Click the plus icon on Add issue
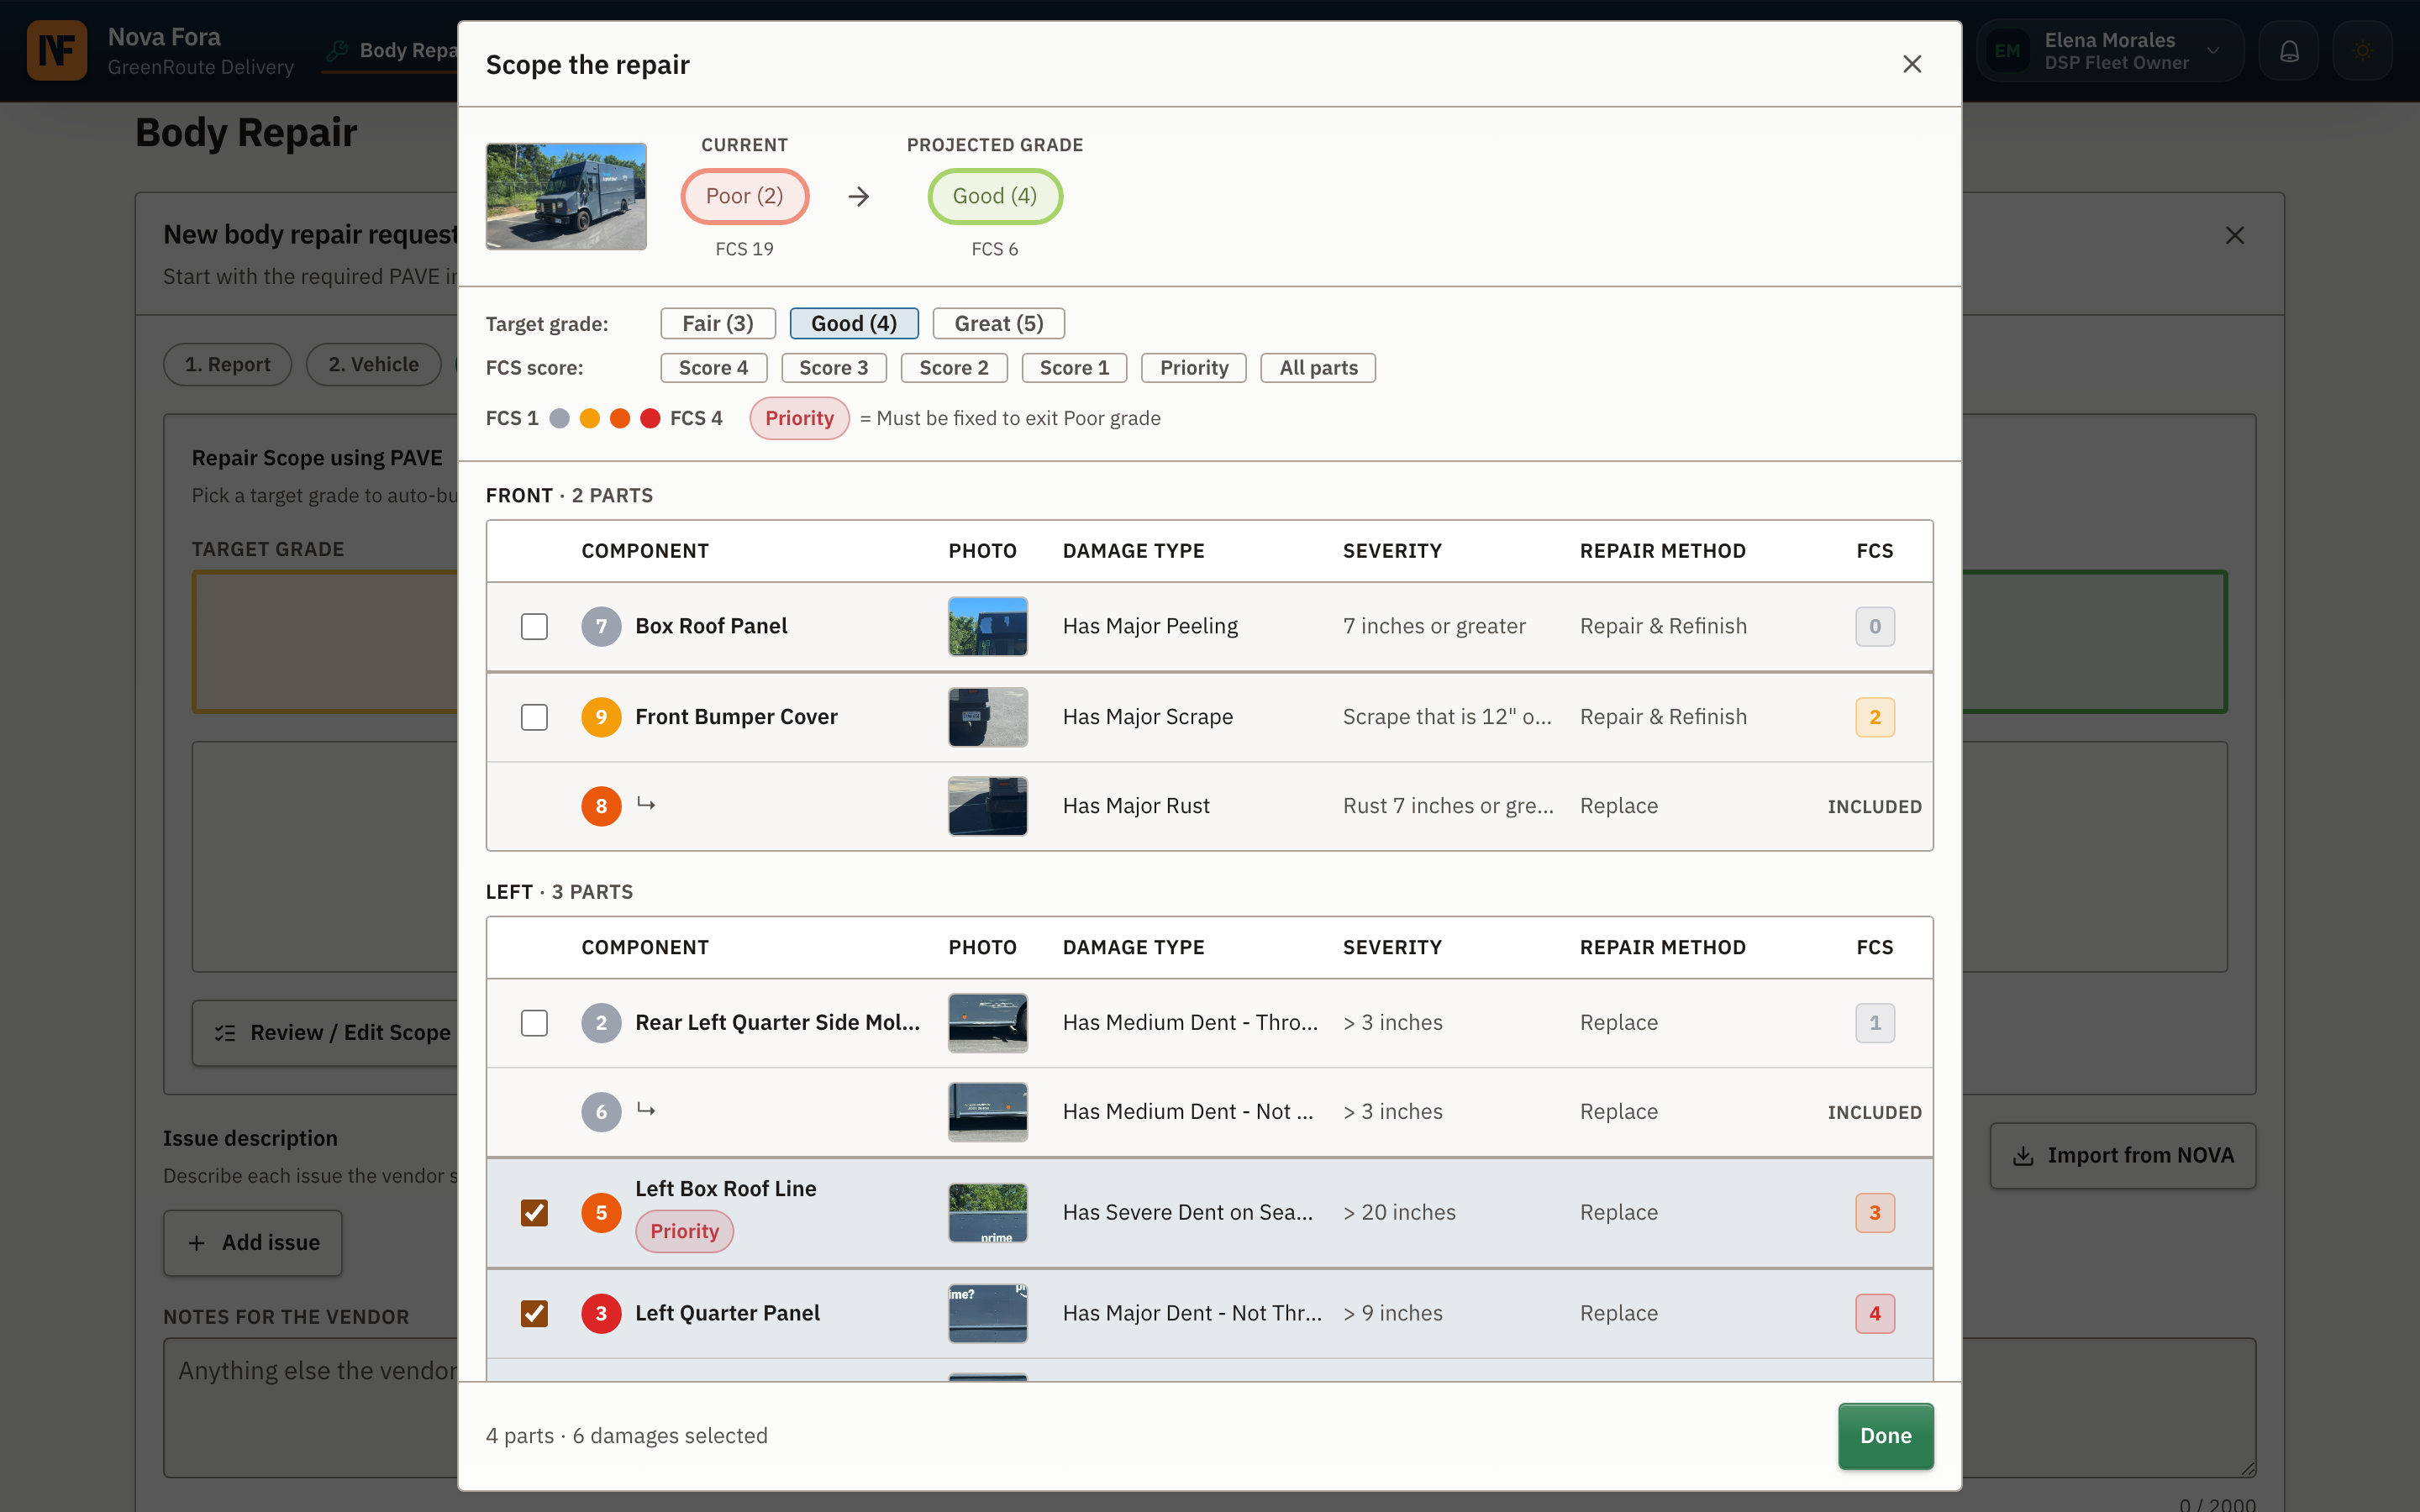Image resolution: width=2420 pixels, height=1512 pixels. coord(197,1243)
